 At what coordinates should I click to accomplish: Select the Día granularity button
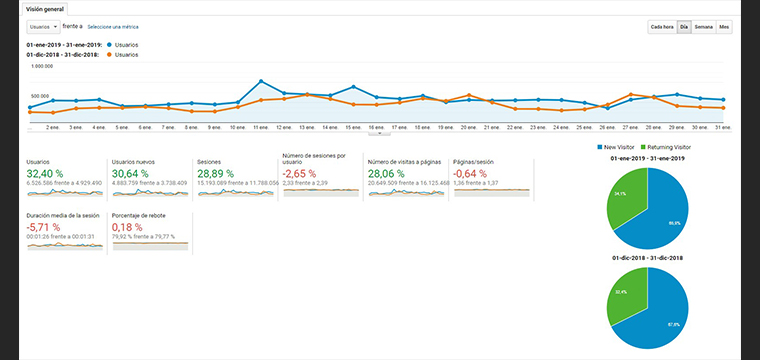coord(684,27)
